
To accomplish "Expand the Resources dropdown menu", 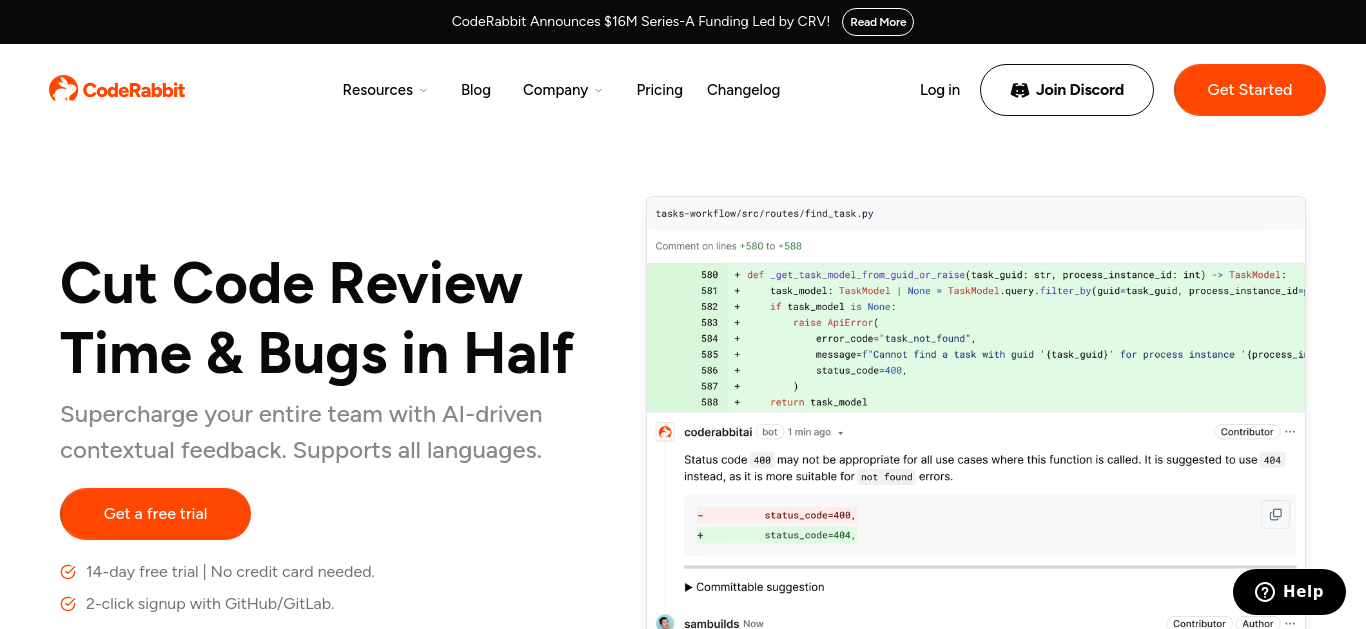I will (x=385, y=90).
